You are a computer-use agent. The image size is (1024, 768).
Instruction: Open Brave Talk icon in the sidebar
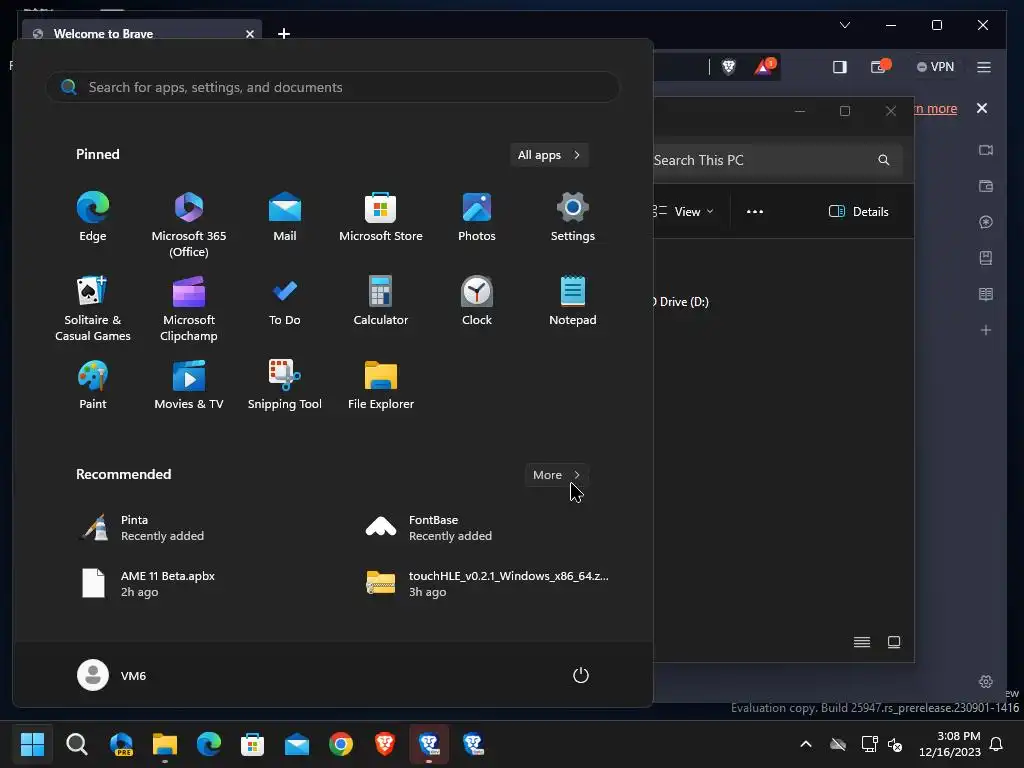tap(985, 150)
